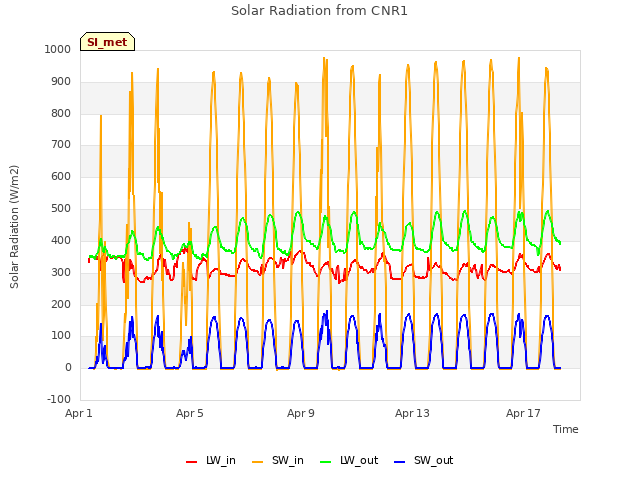Click the 900 y-axis tick label
This screenshot has height=480, width=640.
pos(61,82)
